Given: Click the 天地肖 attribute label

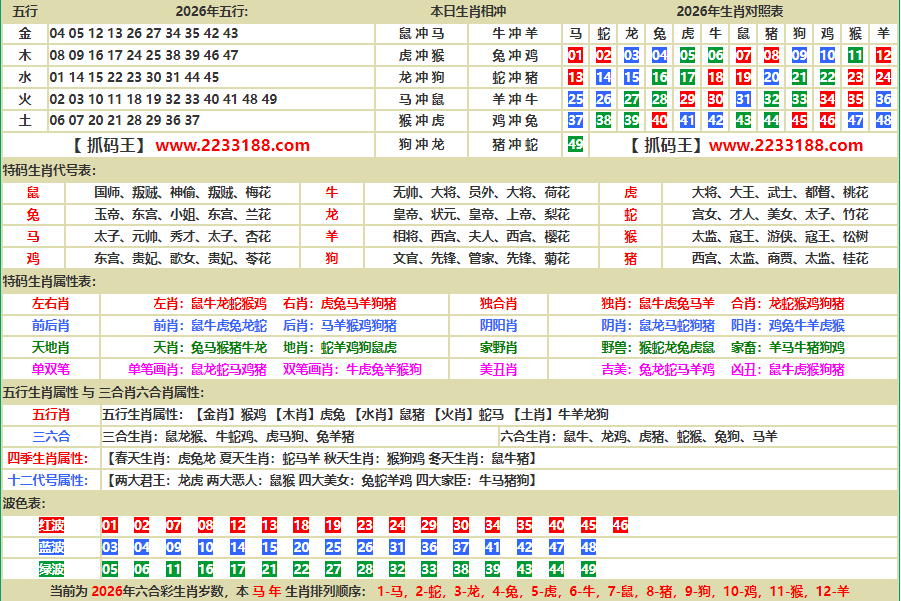Looking at the screenshot, I should [50, 347].
